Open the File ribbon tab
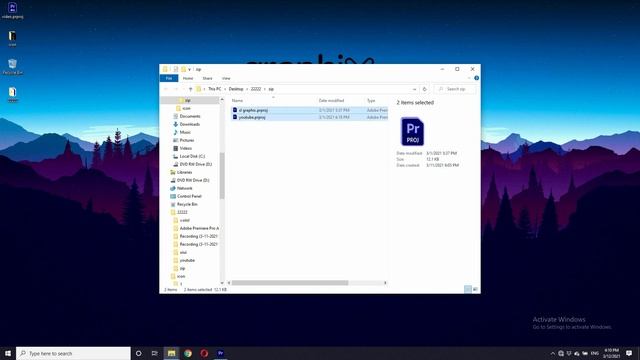The width and height of the screenshot is (640, 360). pyautogui.click(x=169, y=78)
